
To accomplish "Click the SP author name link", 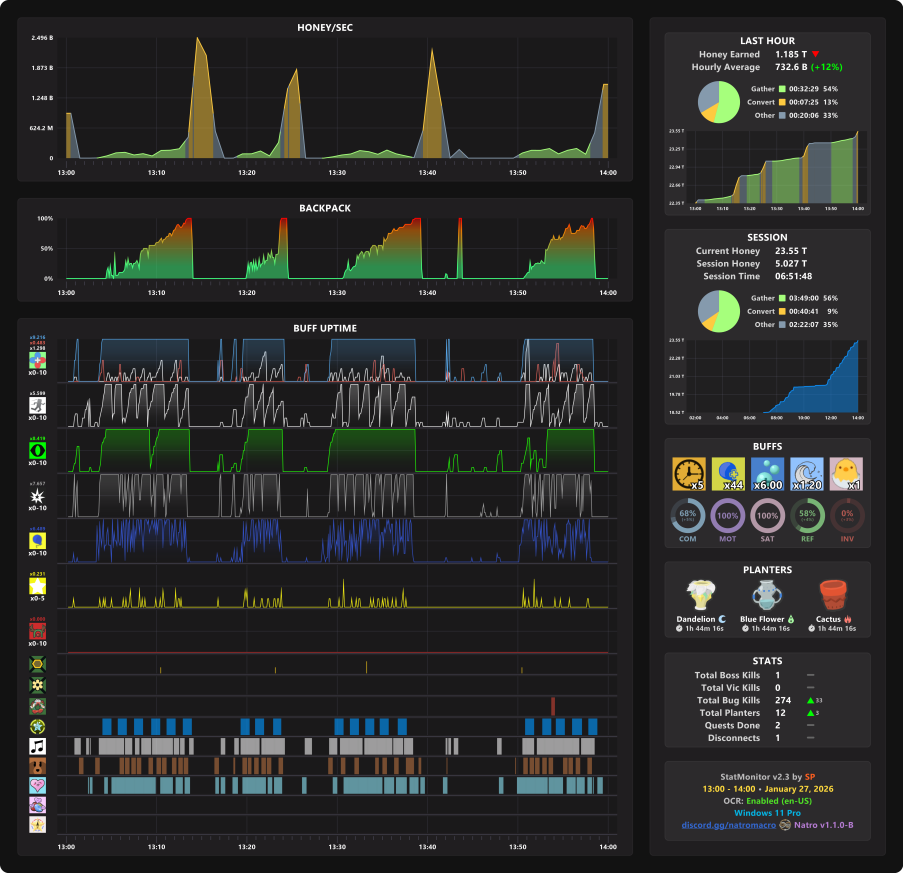I will [810, 777].
